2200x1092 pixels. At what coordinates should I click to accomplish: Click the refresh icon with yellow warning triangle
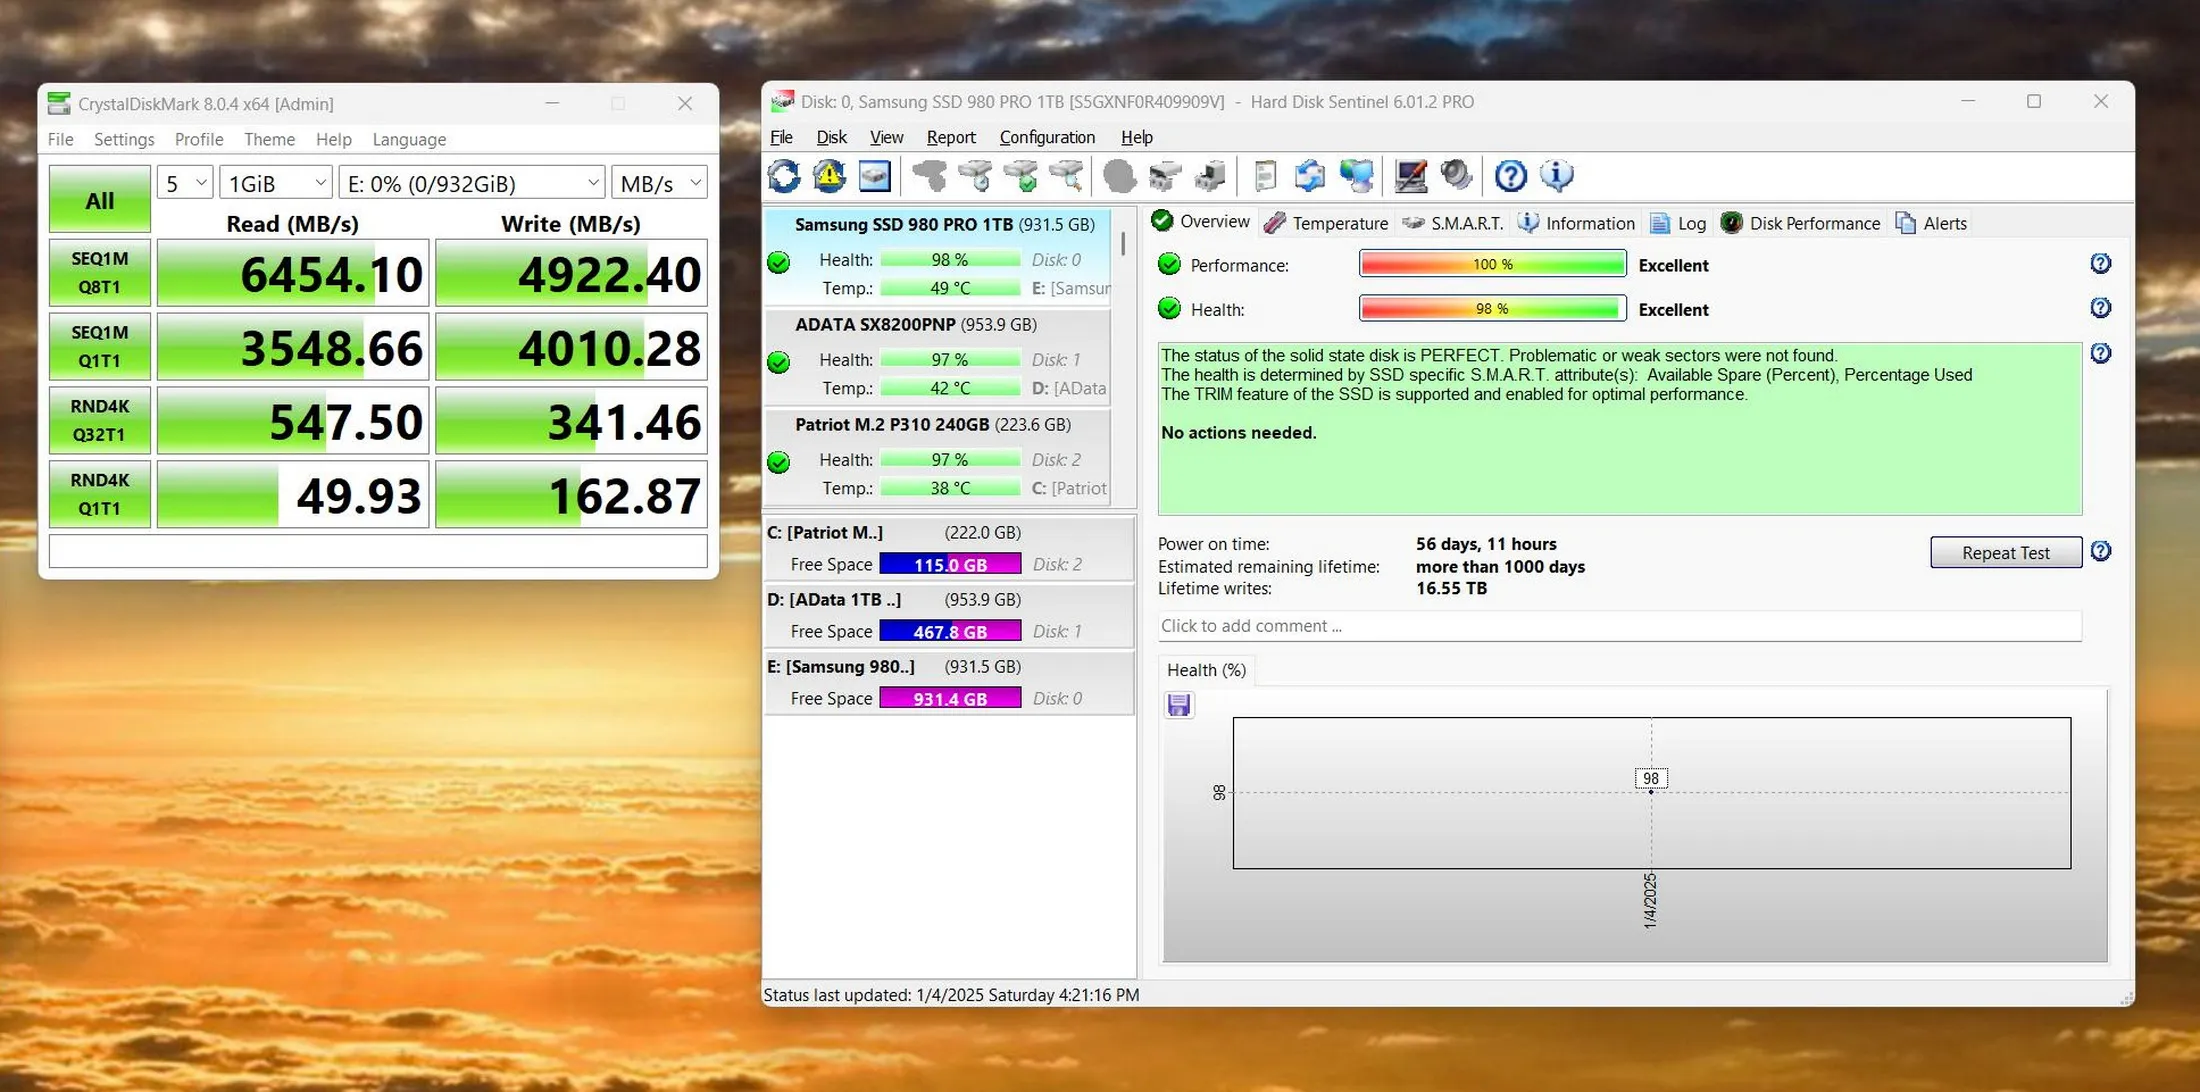pyautogui.click(x=829, y=176)
